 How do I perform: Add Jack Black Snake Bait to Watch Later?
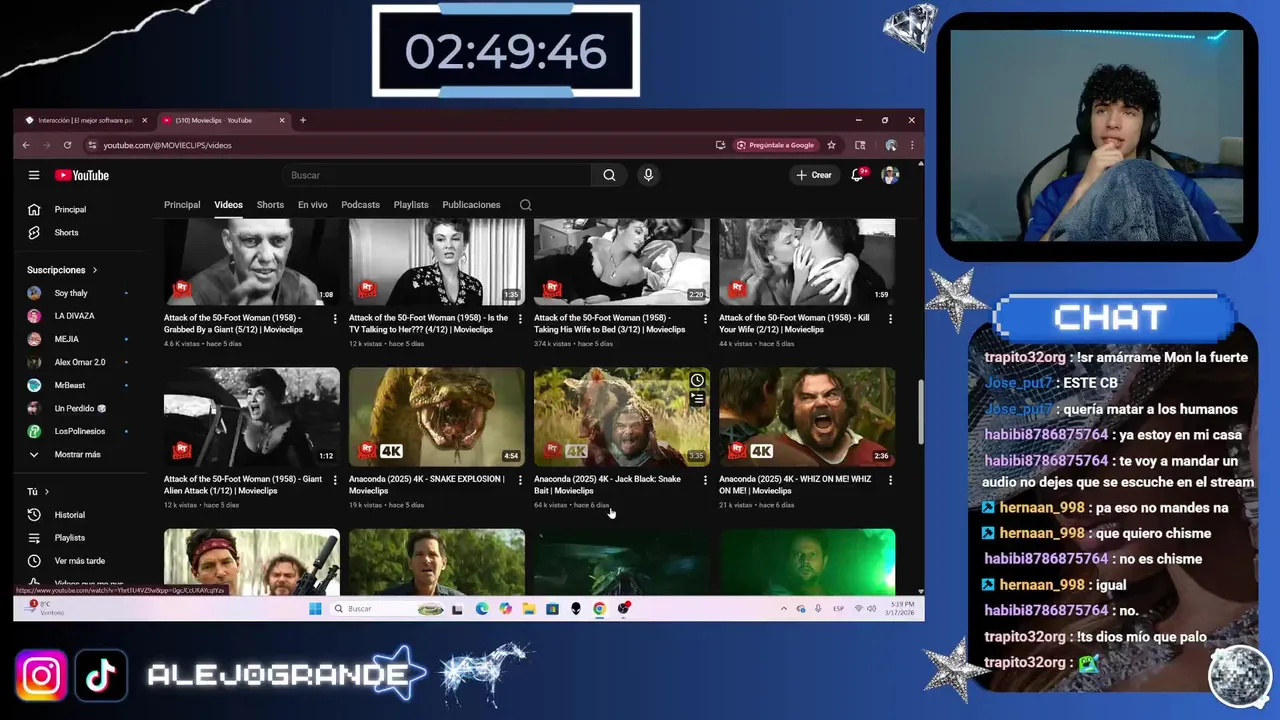tap(697, 381)
